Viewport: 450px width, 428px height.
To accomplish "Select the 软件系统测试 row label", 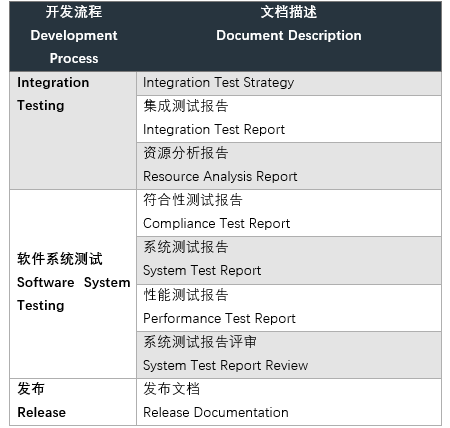I will 60,259.
